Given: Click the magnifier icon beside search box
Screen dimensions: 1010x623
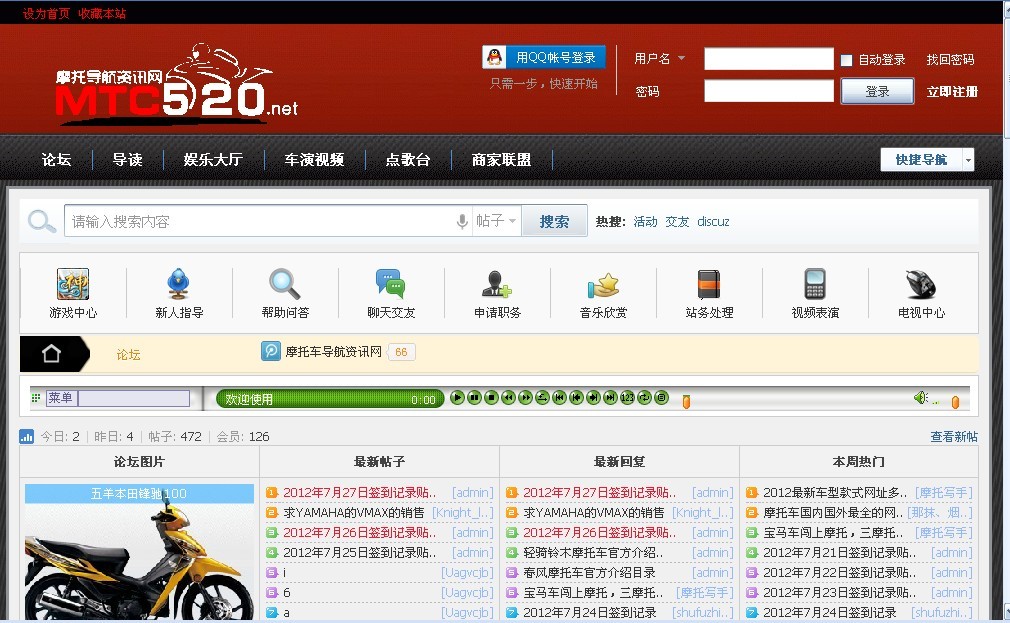Looking at the screenshot, I should (41, 221).
